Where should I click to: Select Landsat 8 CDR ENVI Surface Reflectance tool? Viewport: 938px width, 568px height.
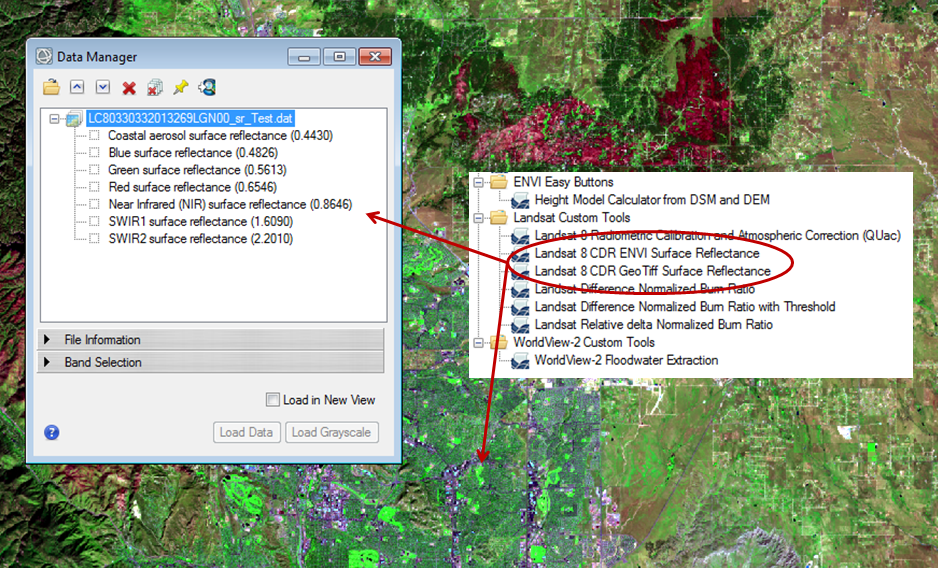(x=646, y=253)
